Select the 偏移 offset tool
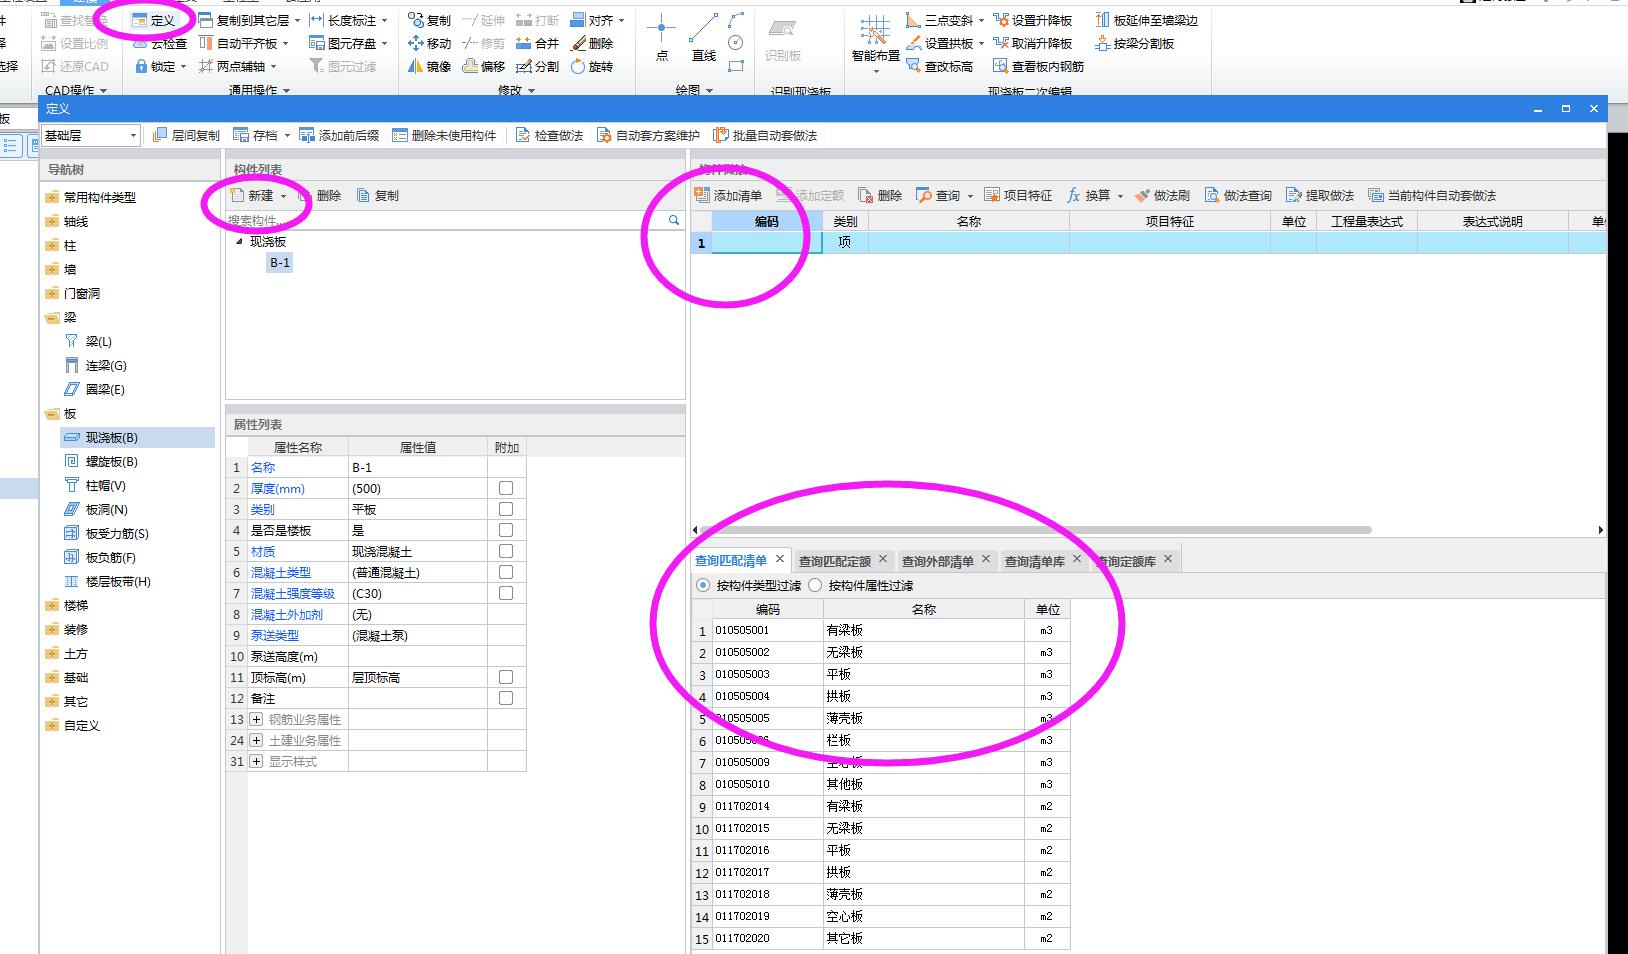Screen dimensions: 1628x954 coord(483,66)
